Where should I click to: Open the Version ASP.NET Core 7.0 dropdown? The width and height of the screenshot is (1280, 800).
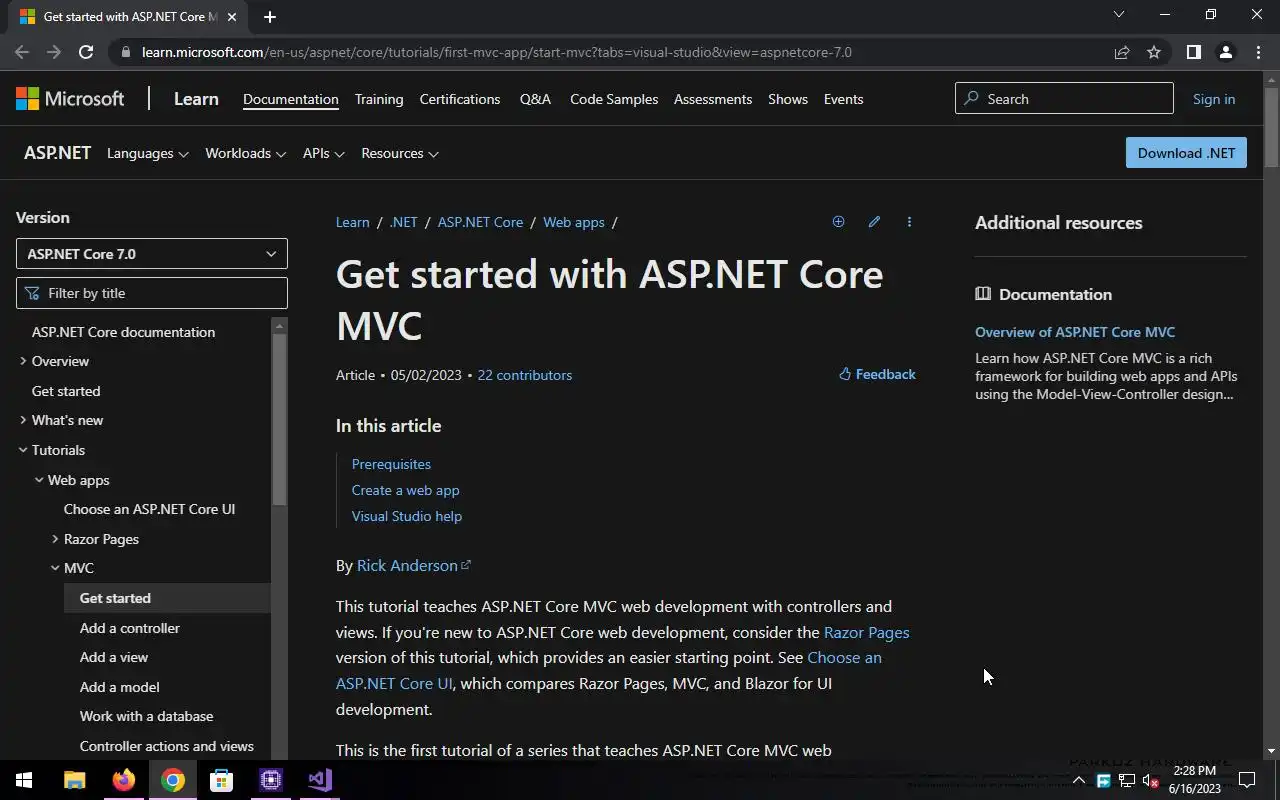(x=152, y=253)
